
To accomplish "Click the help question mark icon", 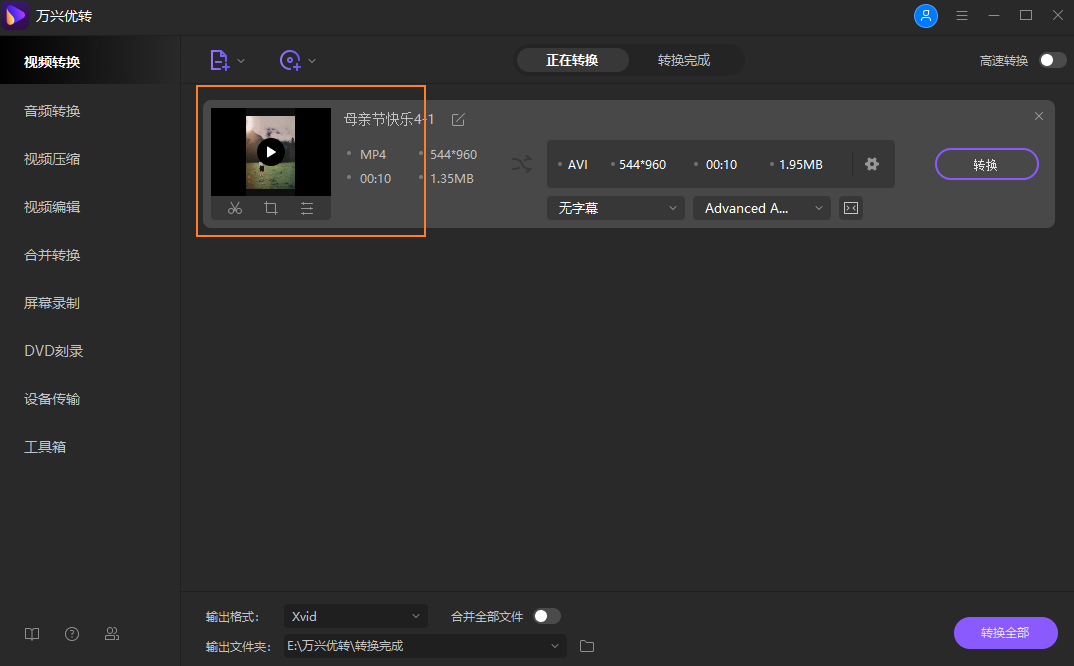I will click(71, 634).
